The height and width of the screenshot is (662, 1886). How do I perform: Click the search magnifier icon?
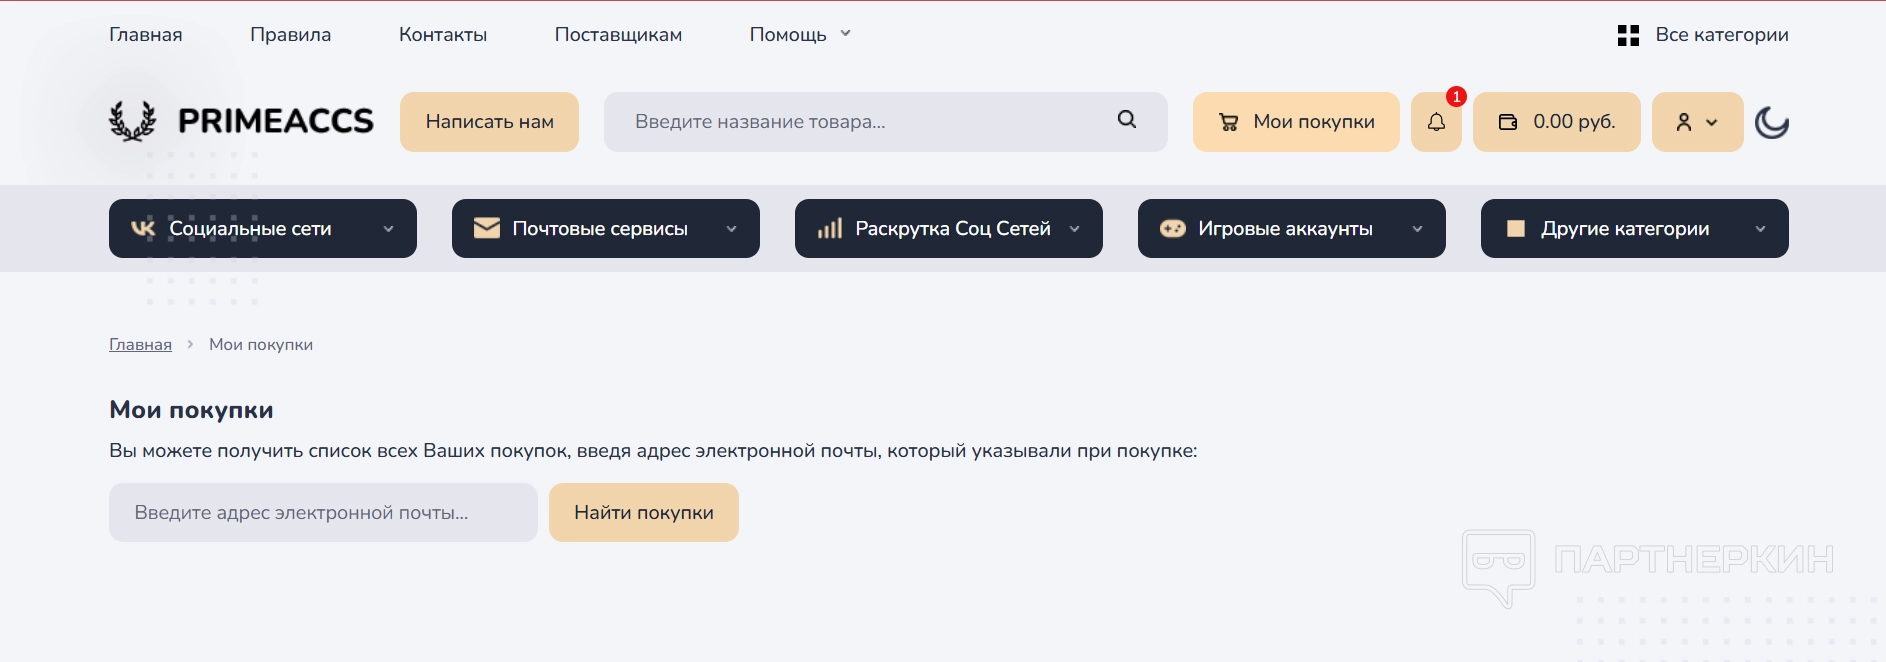(x=1127, y=120)
